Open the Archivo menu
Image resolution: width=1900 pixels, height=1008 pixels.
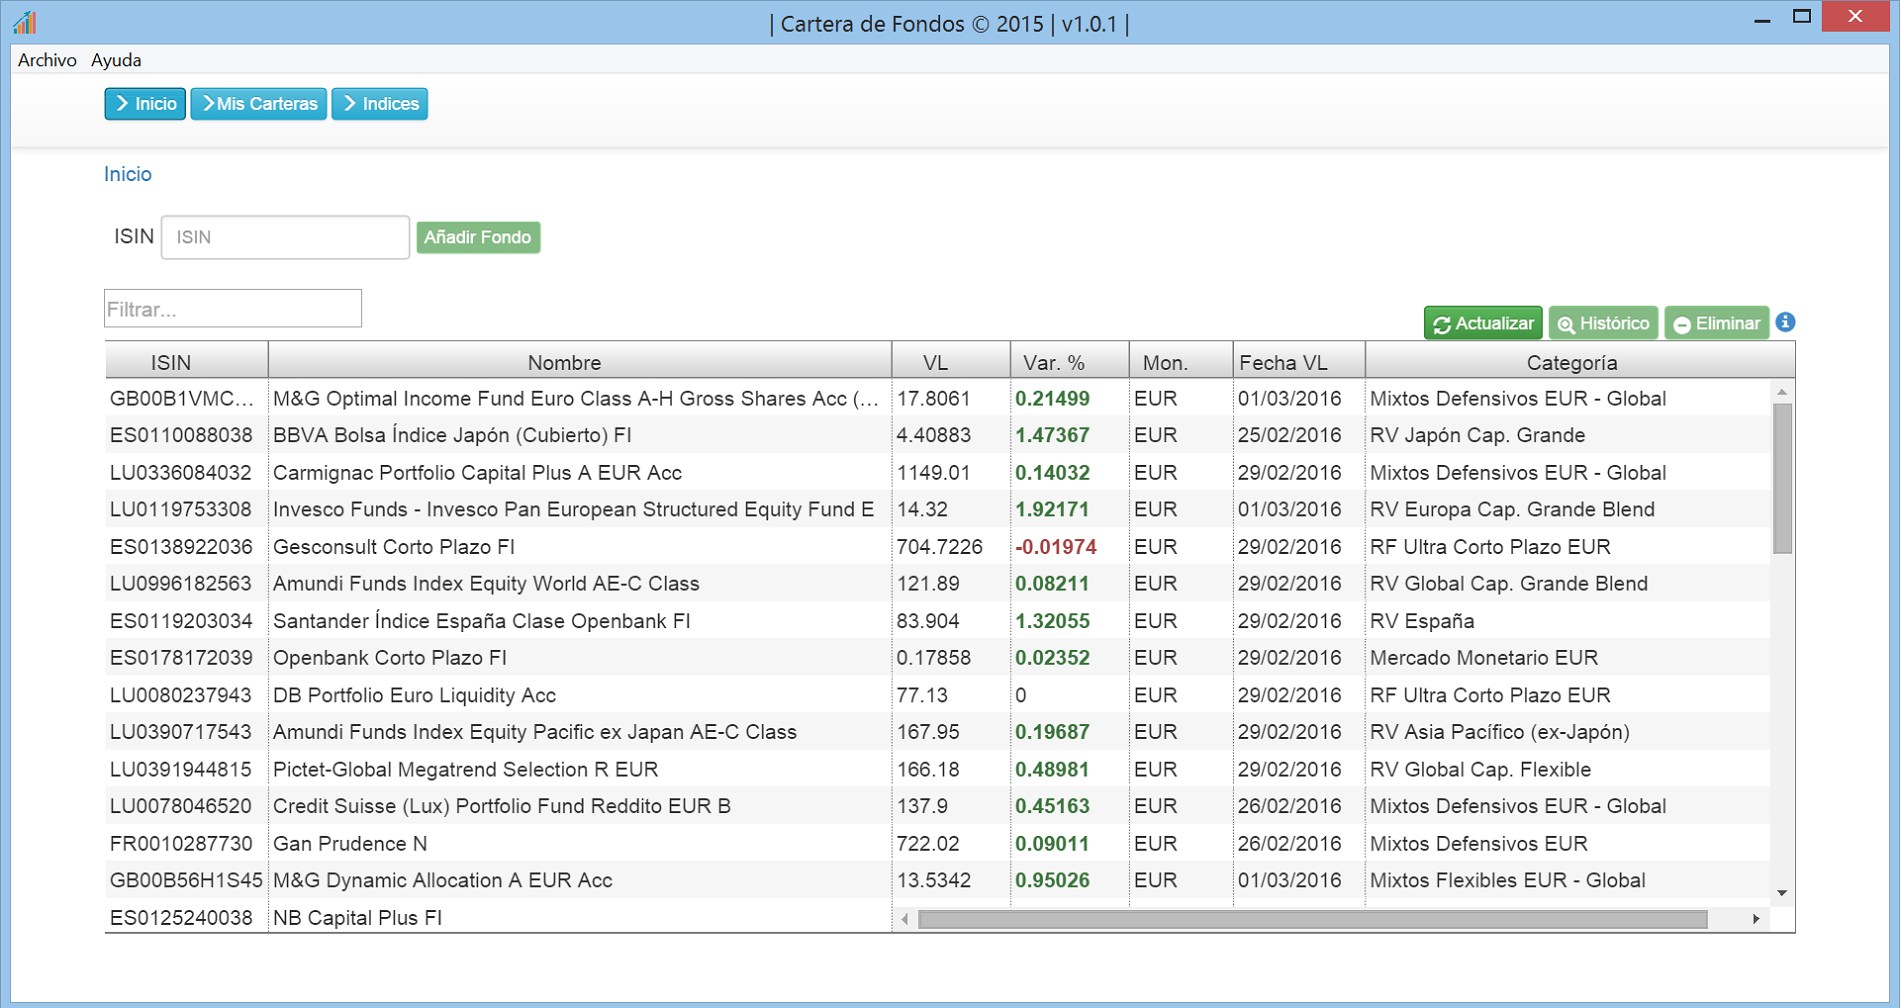pyautogui.click(x=47, y=60)
